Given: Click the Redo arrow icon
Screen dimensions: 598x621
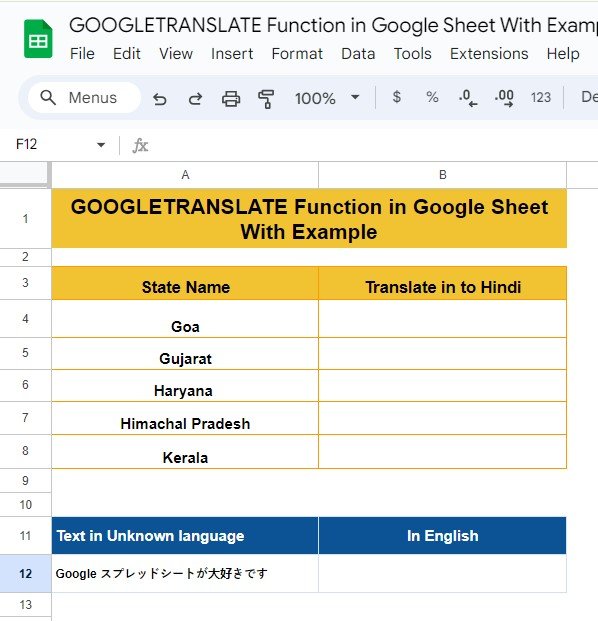Looking at the screenshot, I should (195, 98).
